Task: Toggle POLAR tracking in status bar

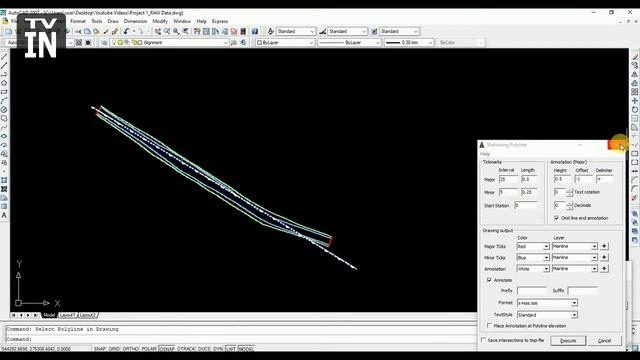Action: point(149,349)
